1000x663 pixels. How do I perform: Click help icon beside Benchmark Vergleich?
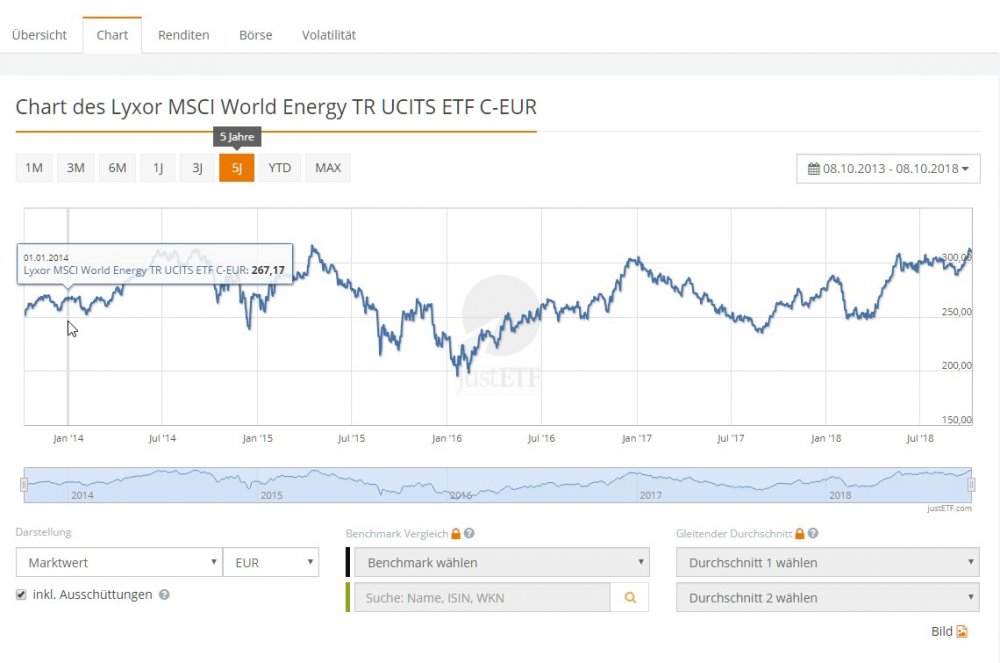click(x=469, y=534)
